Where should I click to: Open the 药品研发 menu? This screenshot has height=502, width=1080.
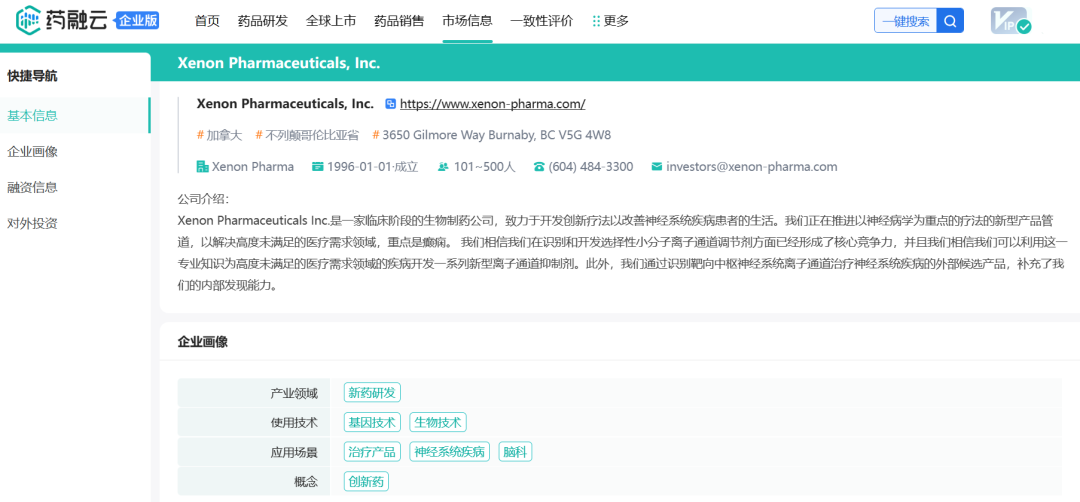263,21
